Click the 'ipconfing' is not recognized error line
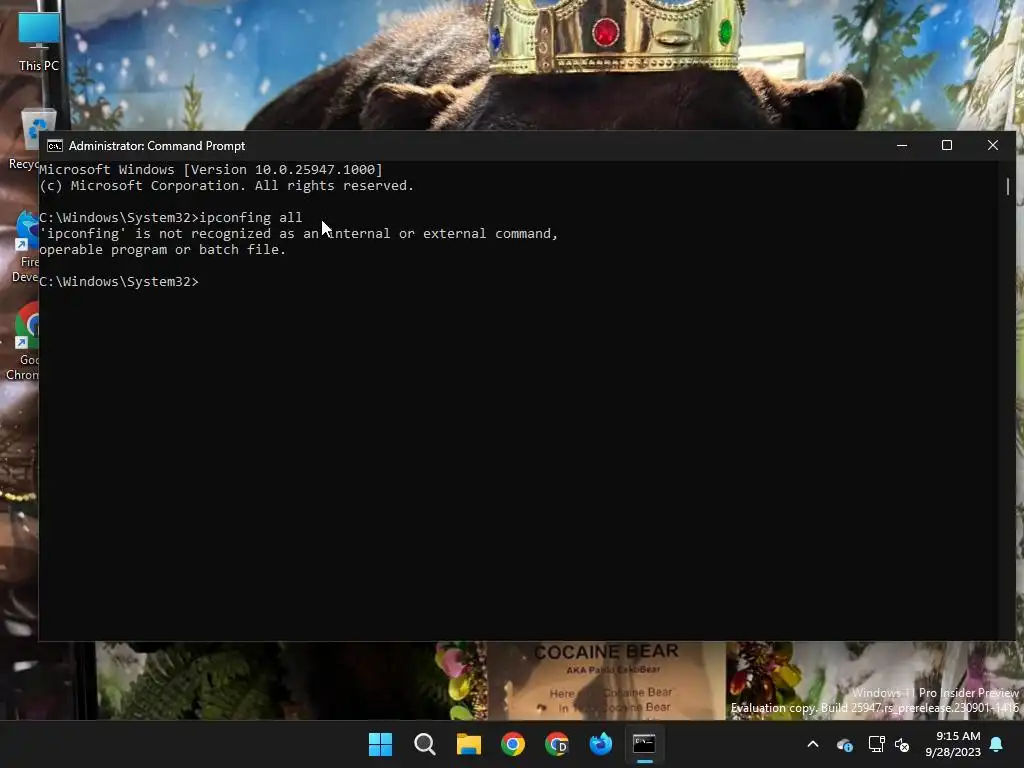Viewport: 1024px width, 768px height. tap(299, 234)
